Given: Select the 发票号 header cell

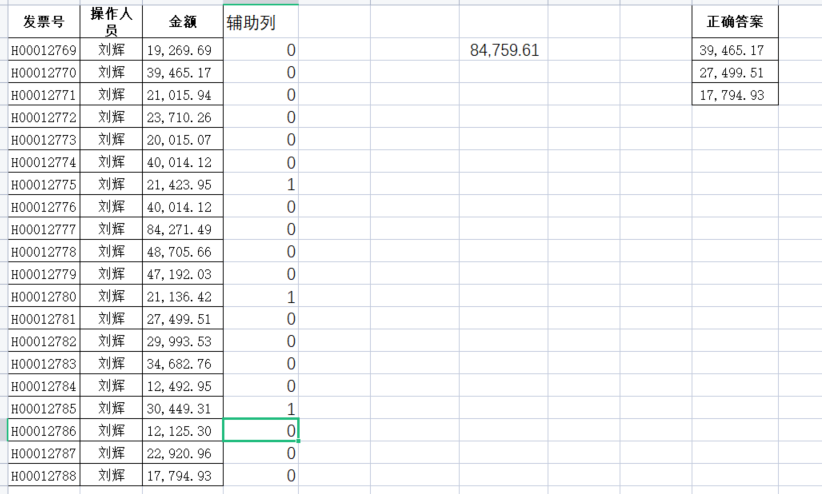Looking at the screenshot, I should pos(44,22).
